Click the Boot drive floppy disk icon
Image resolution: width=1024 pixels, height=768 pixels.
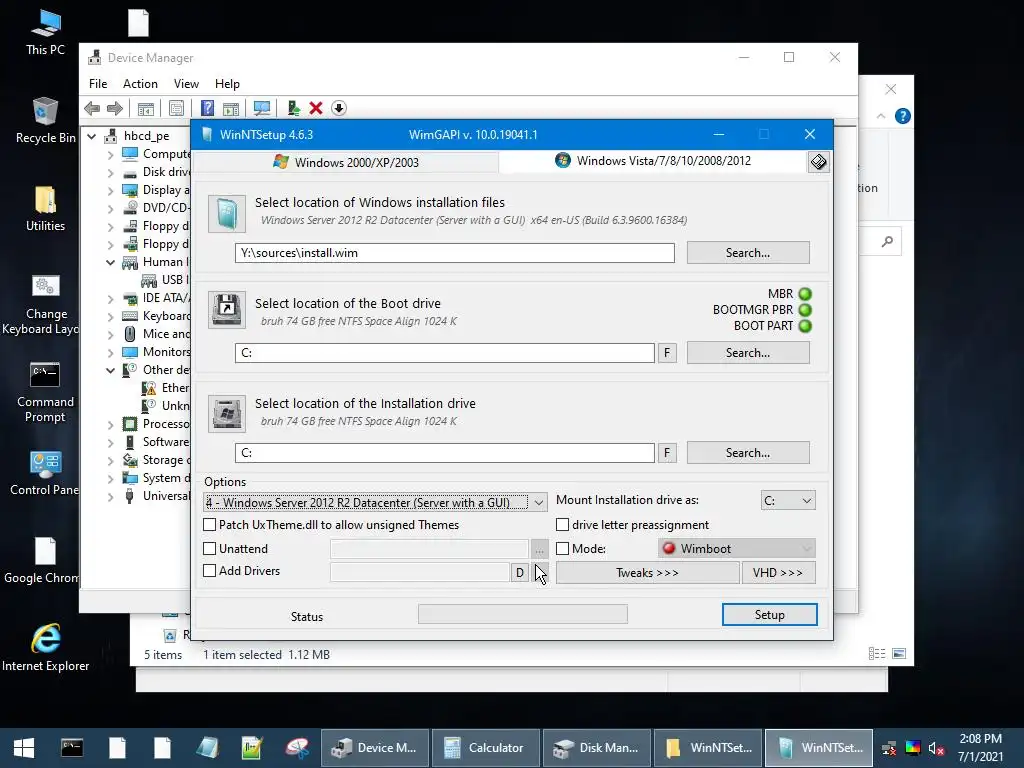tap(227, 310)
